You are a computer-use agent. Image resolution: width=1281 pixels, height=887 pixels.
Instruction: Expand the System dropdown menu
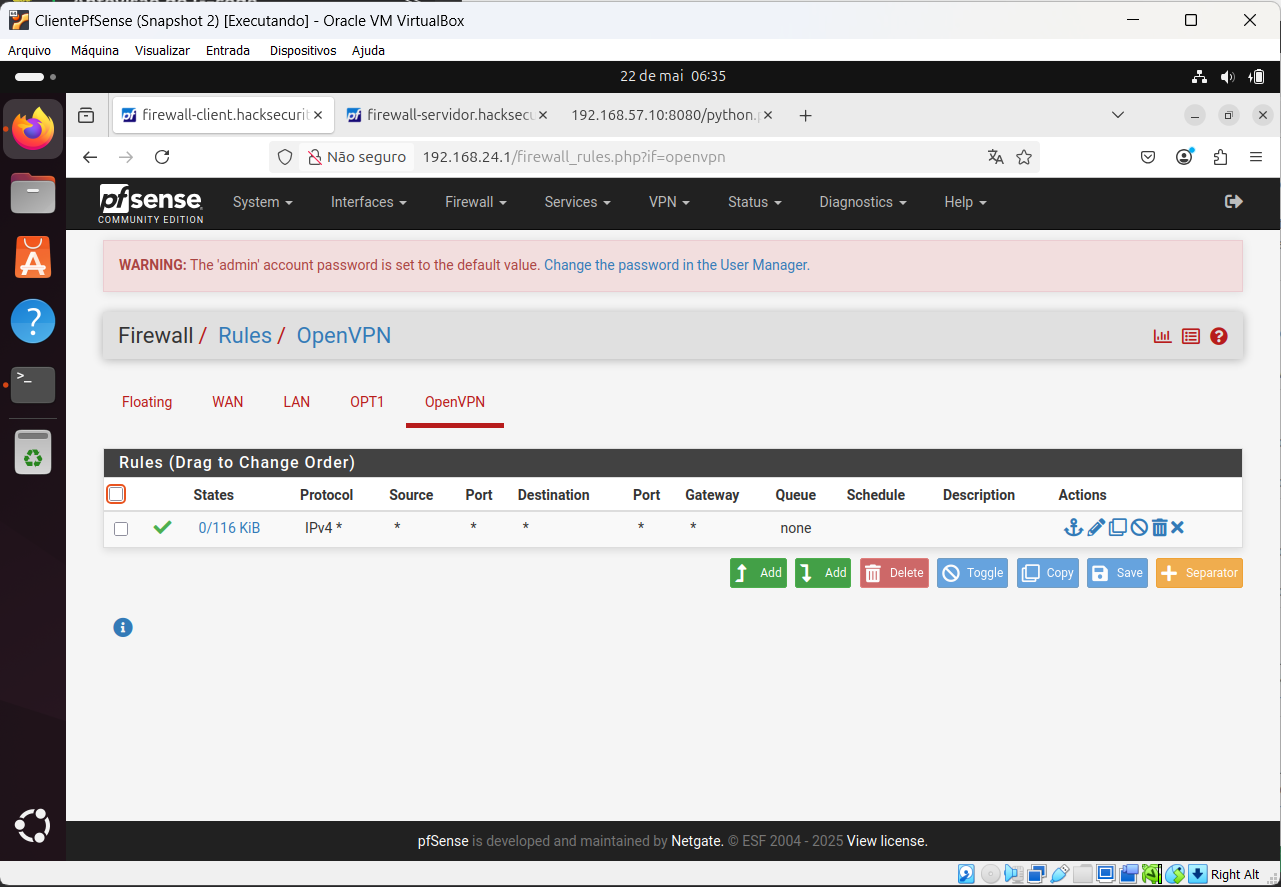263,202
